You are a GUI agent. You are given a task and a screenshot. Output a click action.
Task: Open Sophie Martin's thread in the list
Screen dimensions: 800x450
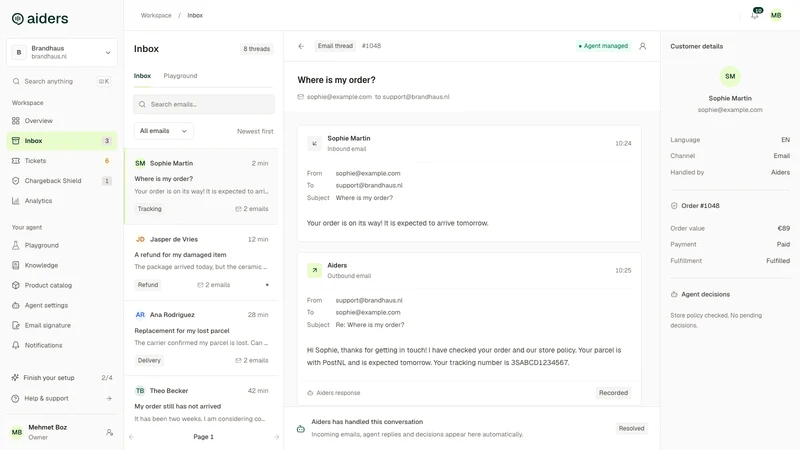click(202, 186)
